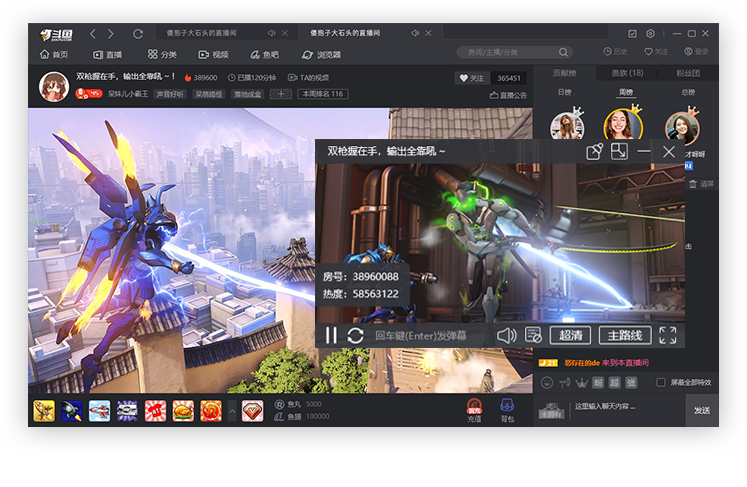Click the bronze-crowned contributor avatar
This screenshot has height=487, width=747.
pos(682,126)
